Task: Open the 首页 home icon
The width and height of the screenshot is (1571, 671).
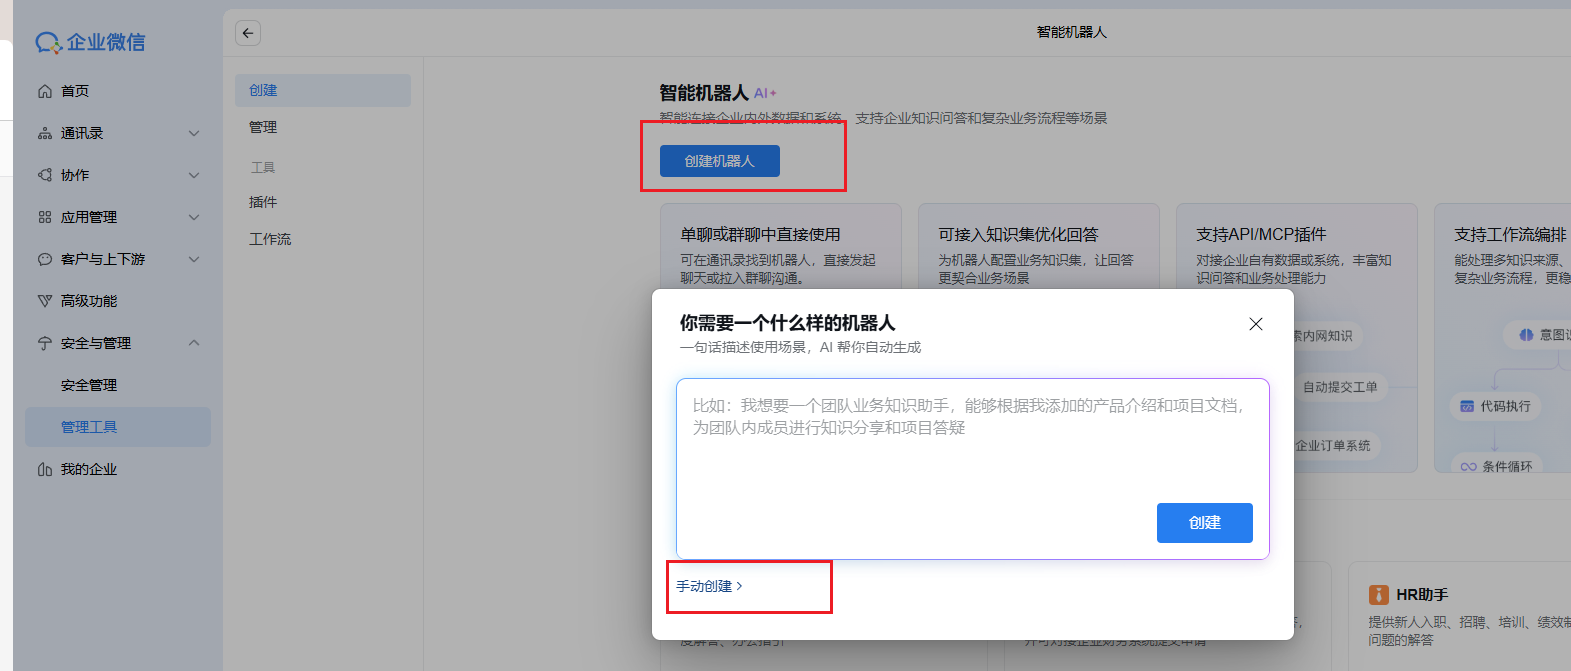Action: coord(45,91)
